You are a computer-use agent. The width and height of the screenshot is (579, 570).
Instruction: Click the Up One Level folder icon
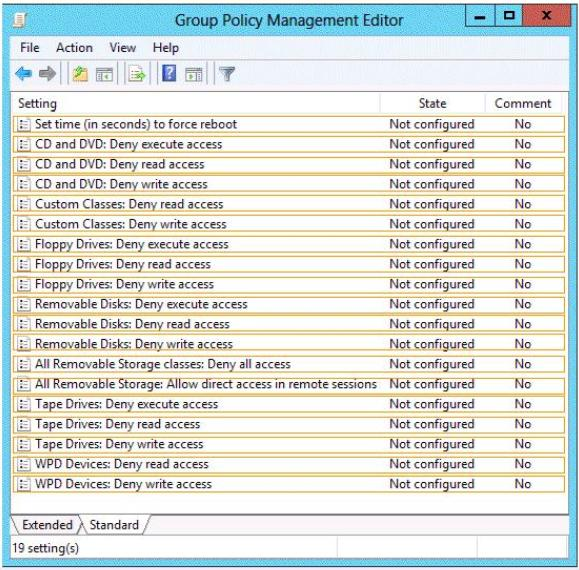click(80, 74)
